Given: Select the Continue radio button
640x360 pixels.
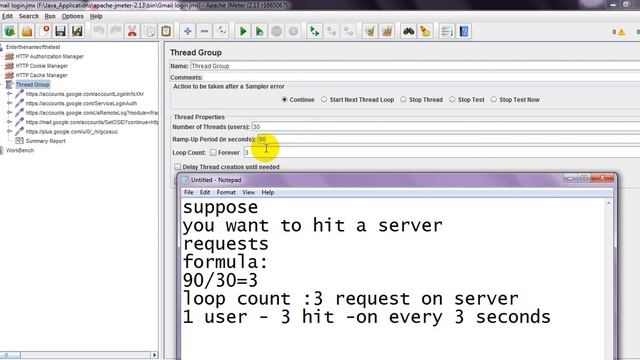Looking at the screenshot, I should tap(284, 100).
